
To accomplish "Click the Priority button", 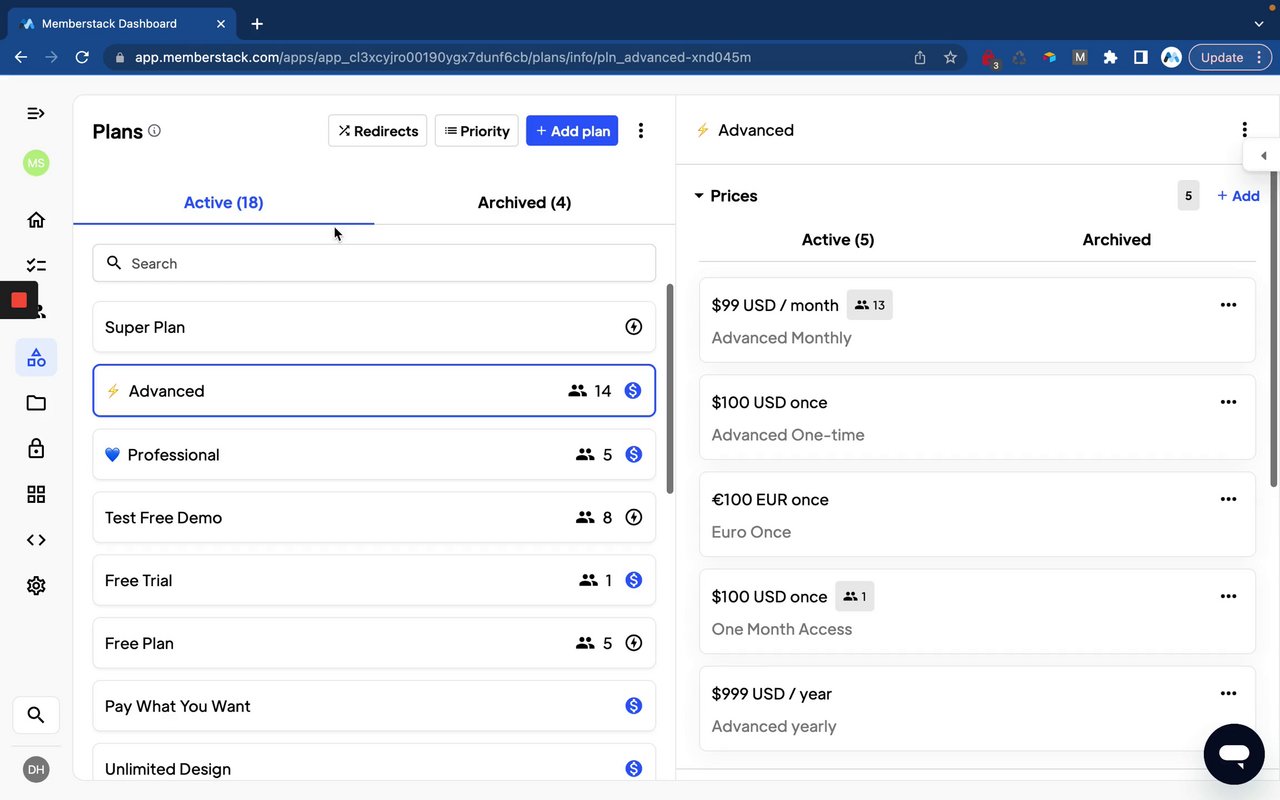I will [x=477, y=131].
